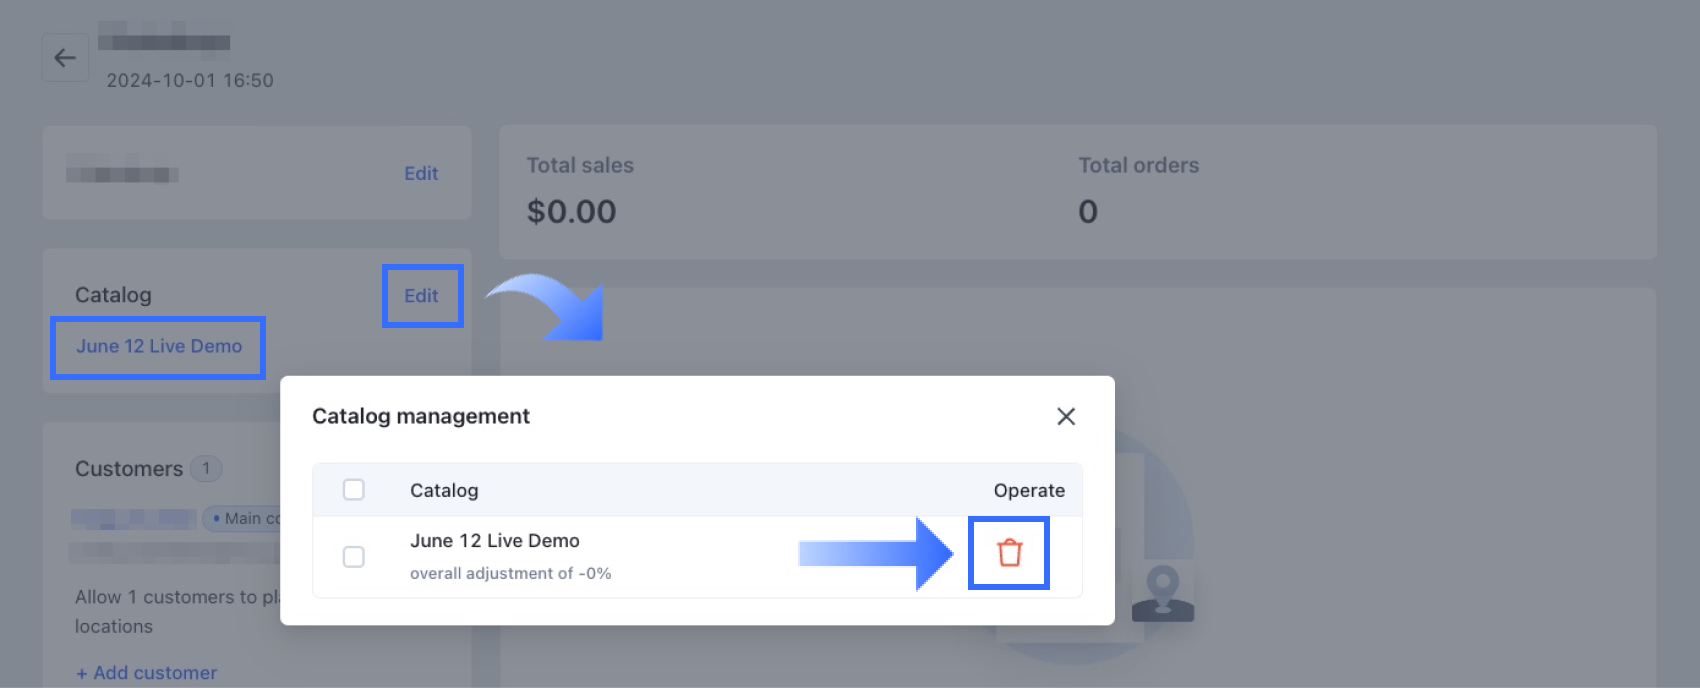Click Edit link beside the blurred company name
This screenshot has height=688, width=1700.
421,174
